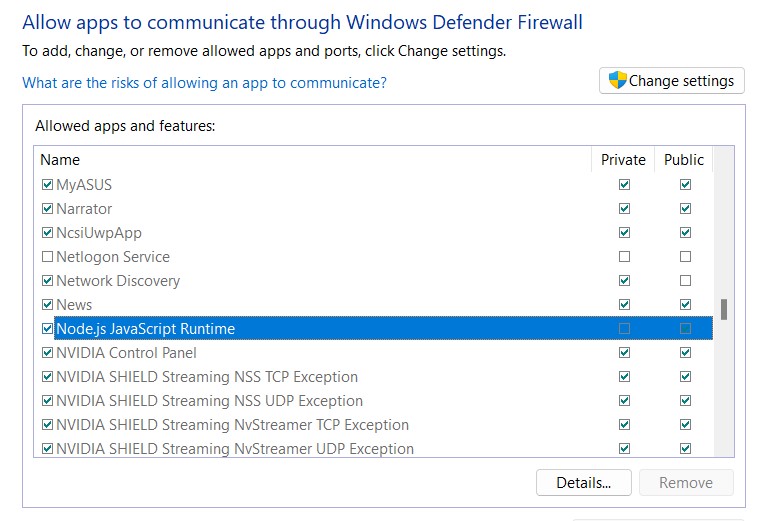Sort by the Private column header
Viewport: 757px width, 521px height.
tap(623, 160)
